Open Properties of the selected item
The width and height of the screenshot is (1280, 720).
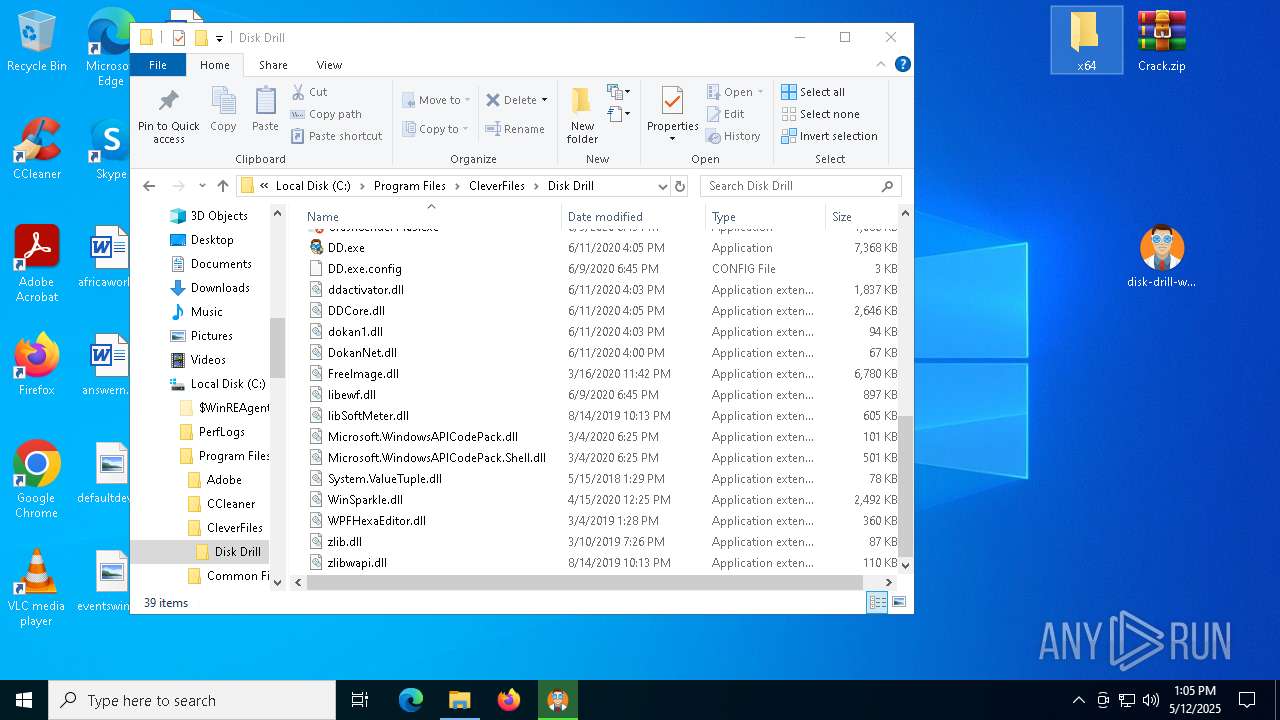(x=672, y=114)
